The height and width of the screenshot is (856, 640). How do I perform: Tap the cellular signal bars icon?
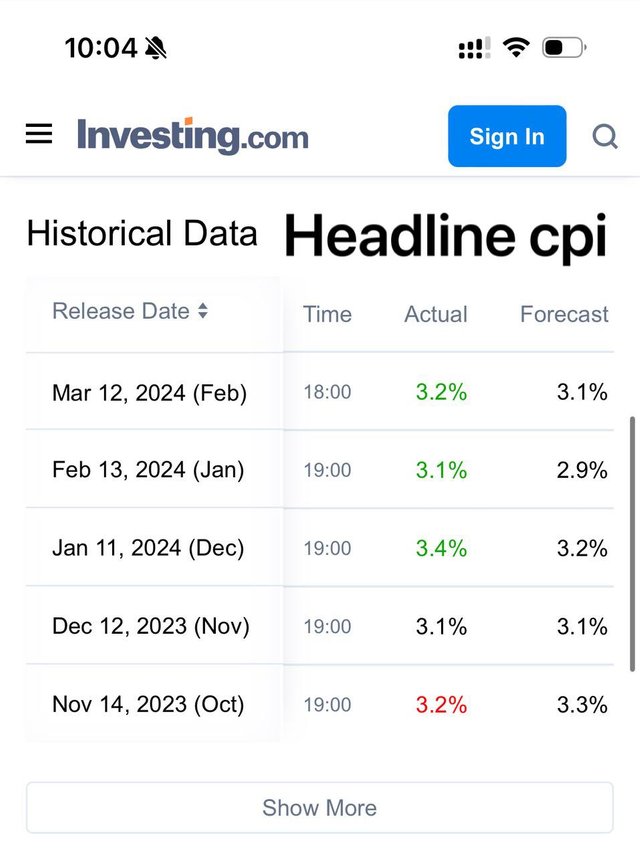pos(474,48)
